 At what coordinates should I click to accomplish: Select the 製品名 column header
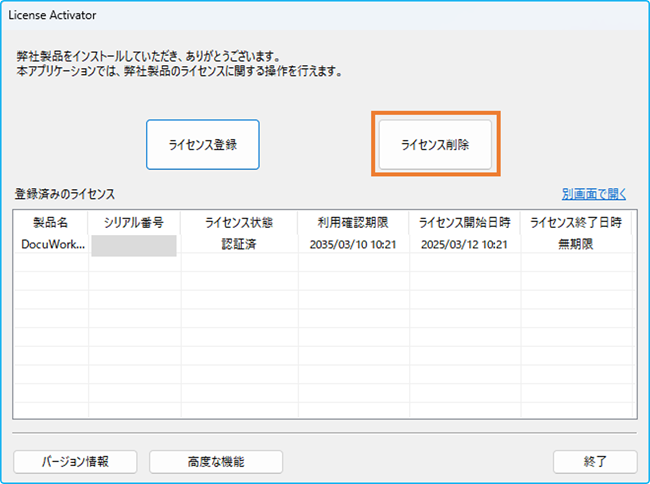point(51,223)
